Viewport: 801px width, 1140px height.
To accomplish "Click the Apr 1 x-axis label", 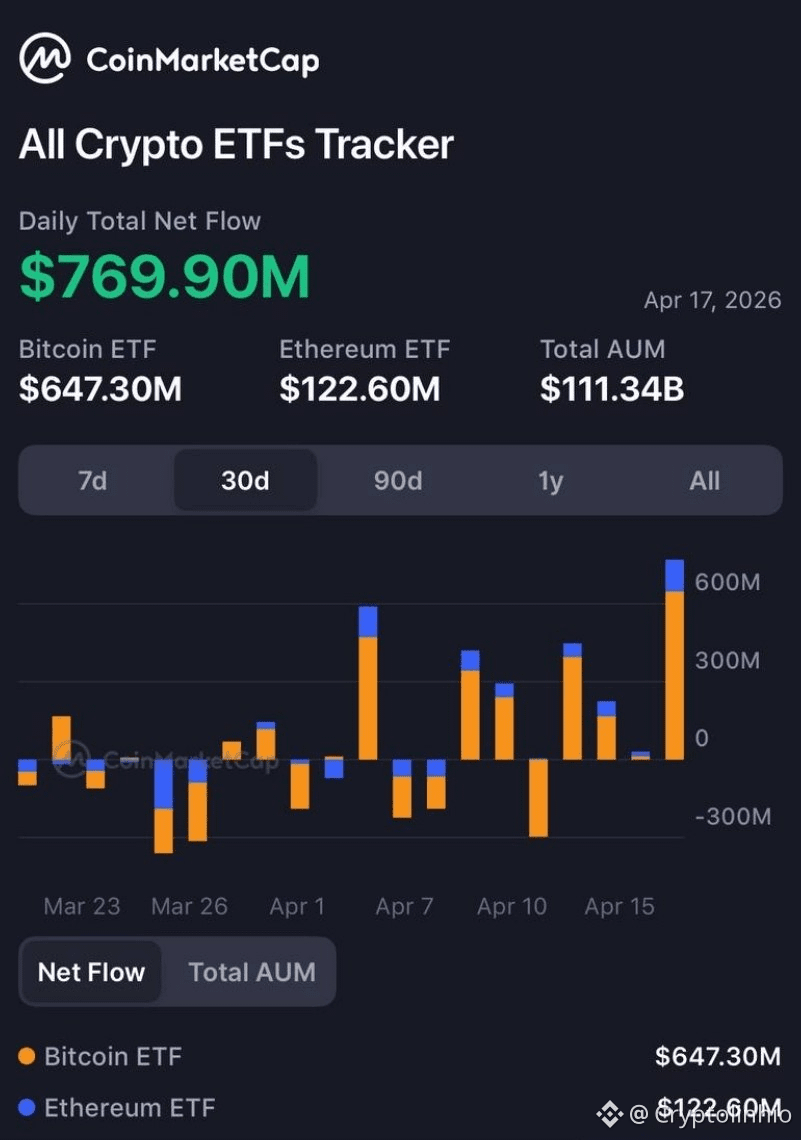I will point(297,907).
